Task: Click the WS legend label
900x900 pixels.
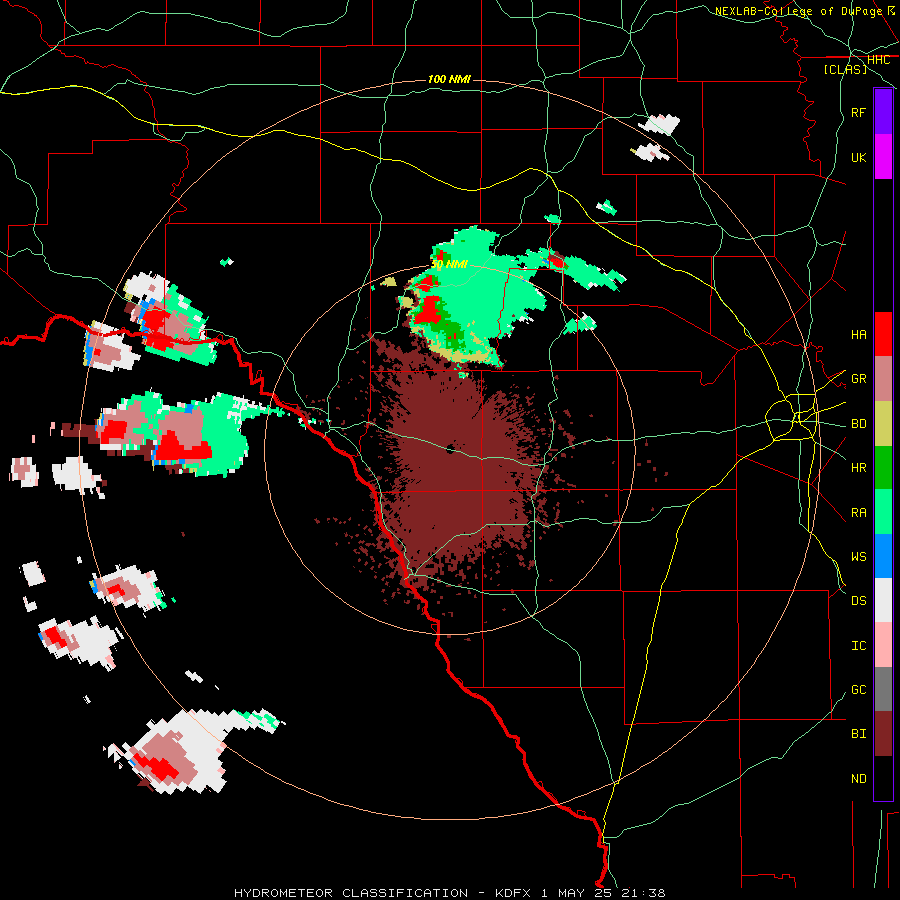Action: click(858, 557)
